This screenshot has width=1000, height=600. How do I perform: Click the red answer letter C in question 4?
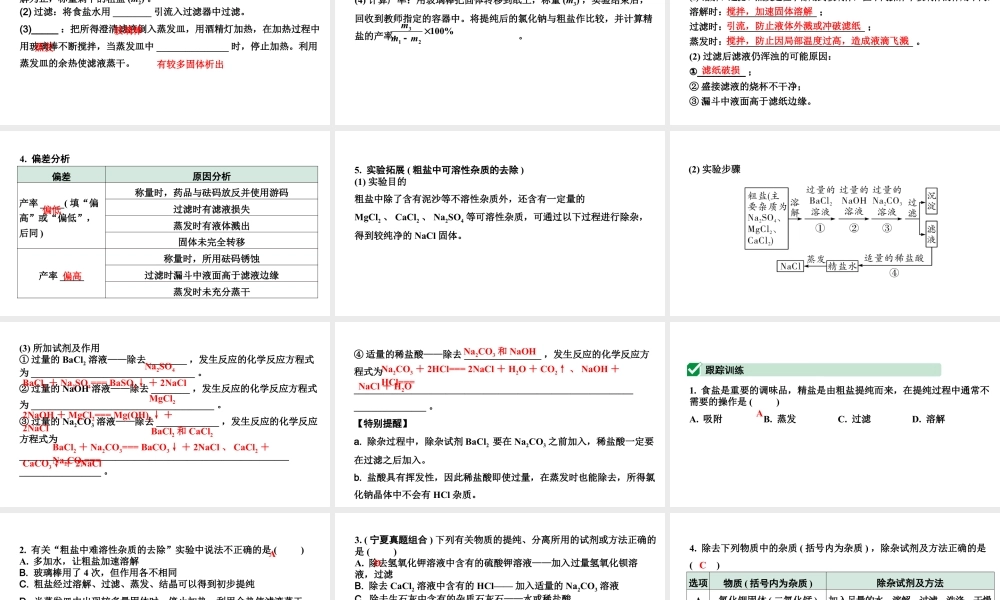(x=702, y=565)
